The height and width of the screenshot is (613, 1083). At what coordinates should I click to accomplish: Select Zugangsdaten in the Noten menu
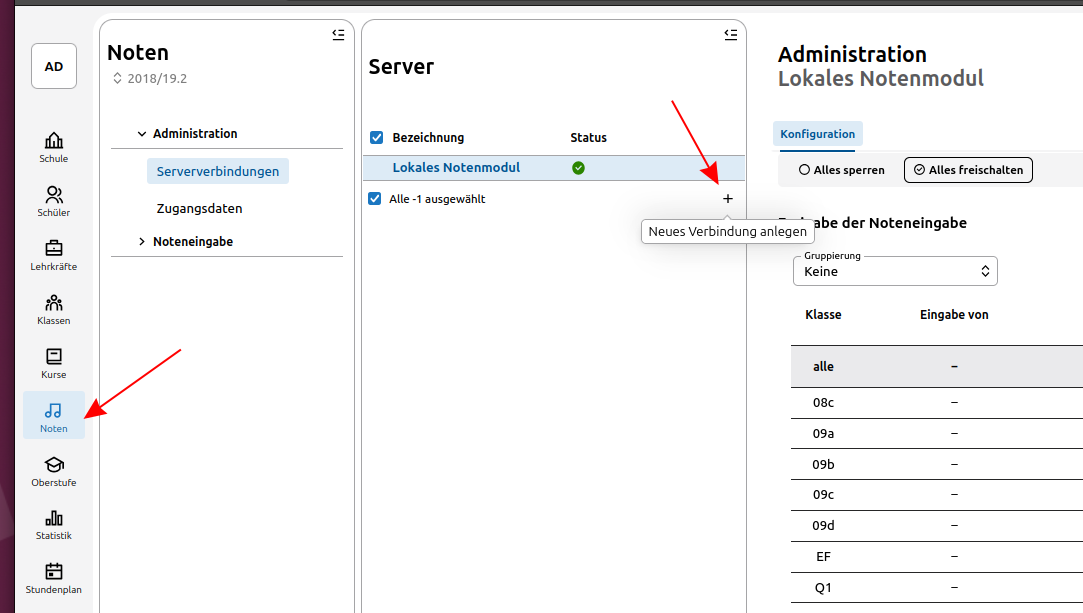click(199, 209)
